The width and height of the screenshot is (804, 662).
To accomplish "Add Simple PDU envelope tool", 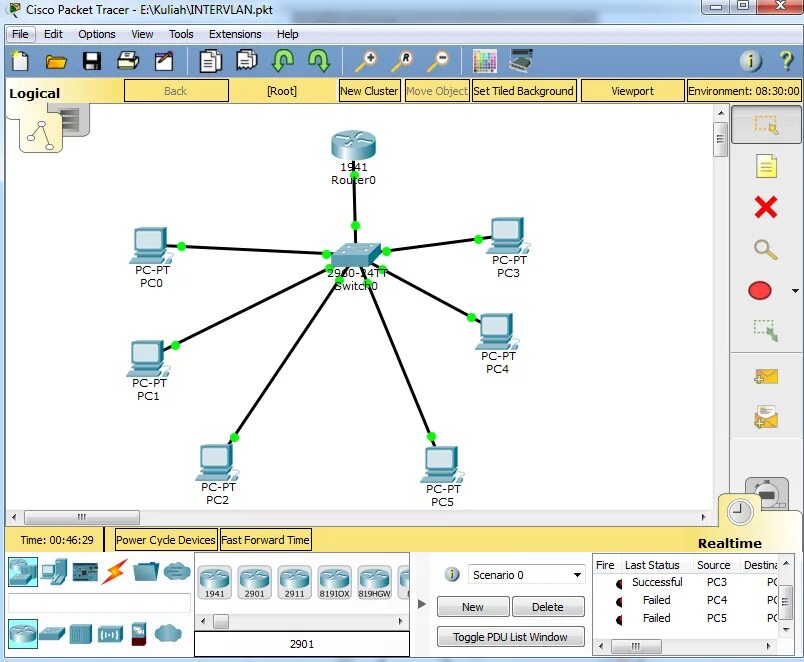I will click(766, 377).
